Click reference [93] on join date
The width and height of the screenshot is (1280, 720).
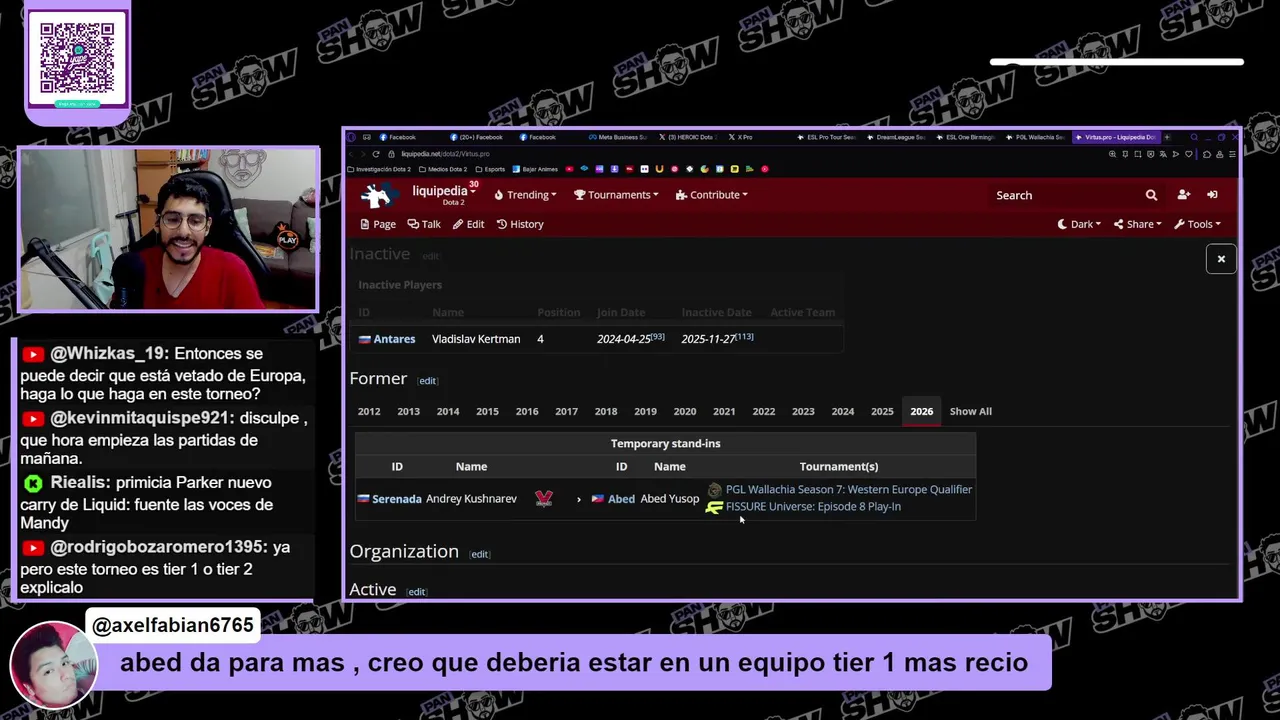point(657,337)
